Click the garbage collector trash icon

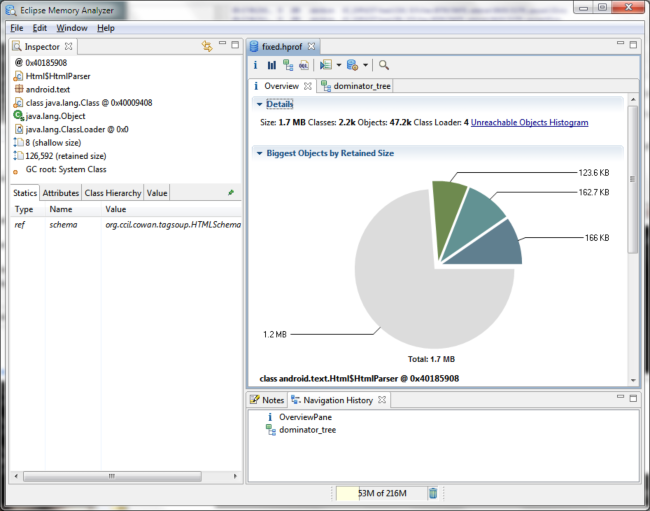pos(433,493)
